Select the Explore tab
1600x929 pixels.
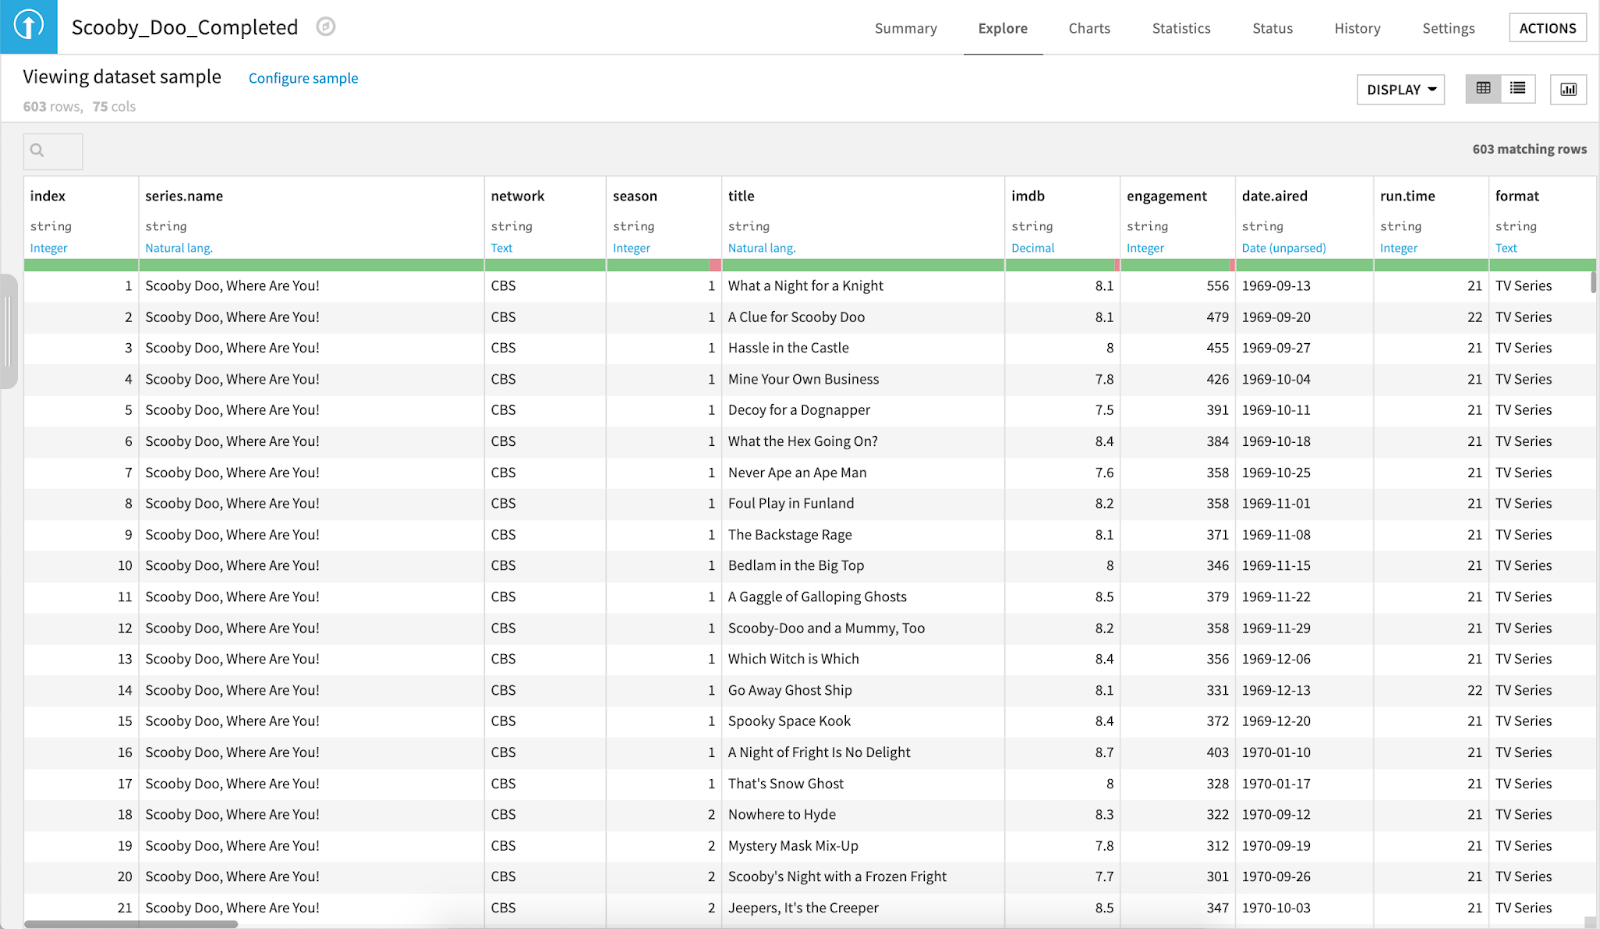1003,28
